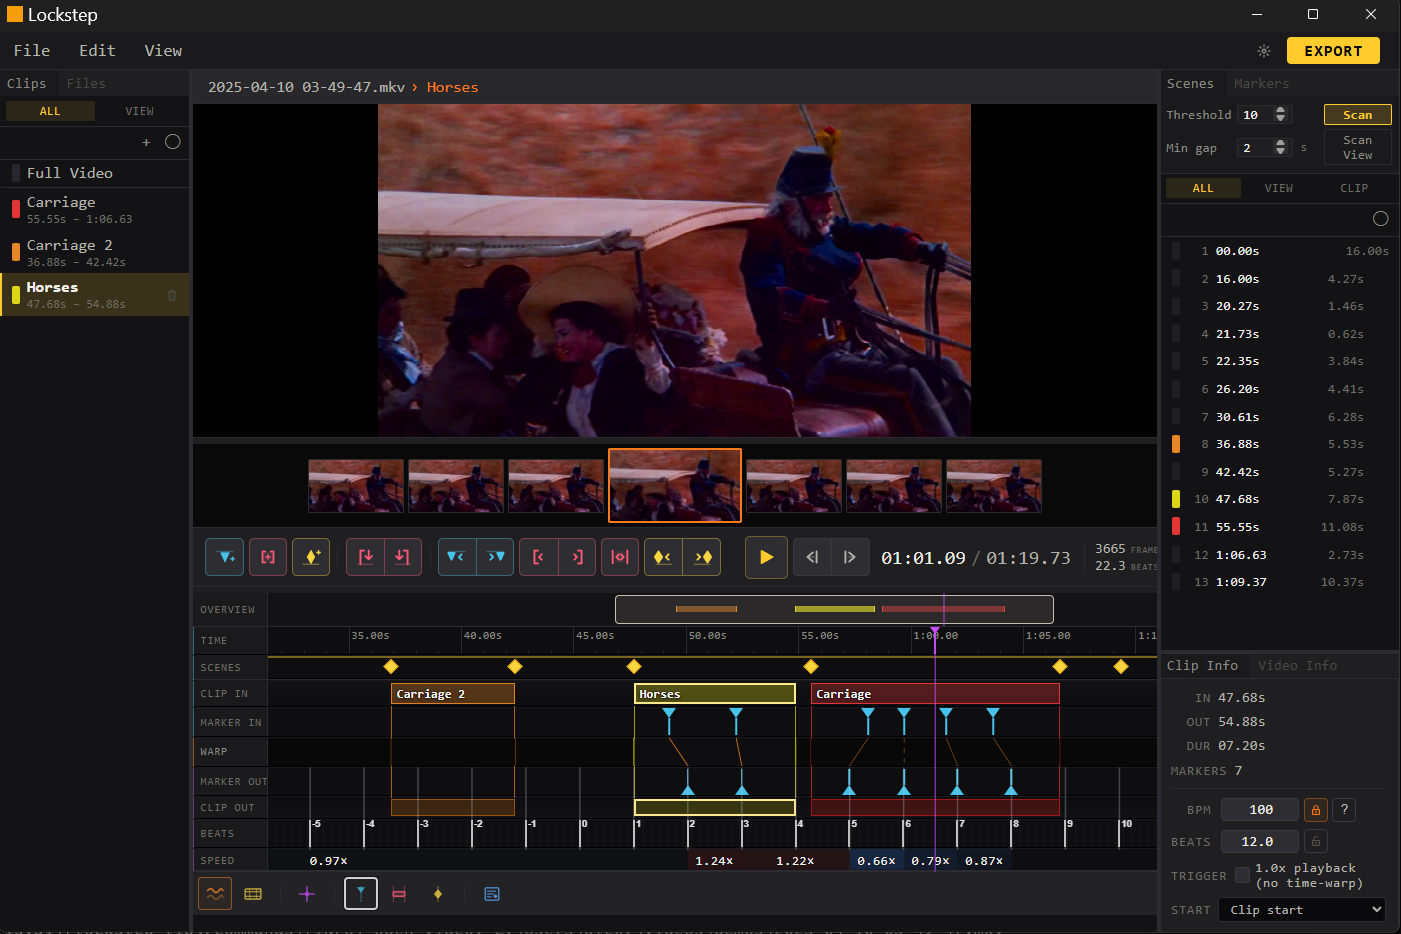
Task: Click the BPM value field
Action: [x=1261, y=810]
